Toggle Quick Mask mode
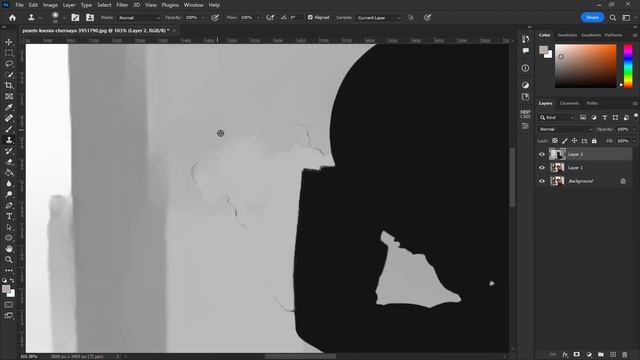640x360 pixels. tap(9, 304)
